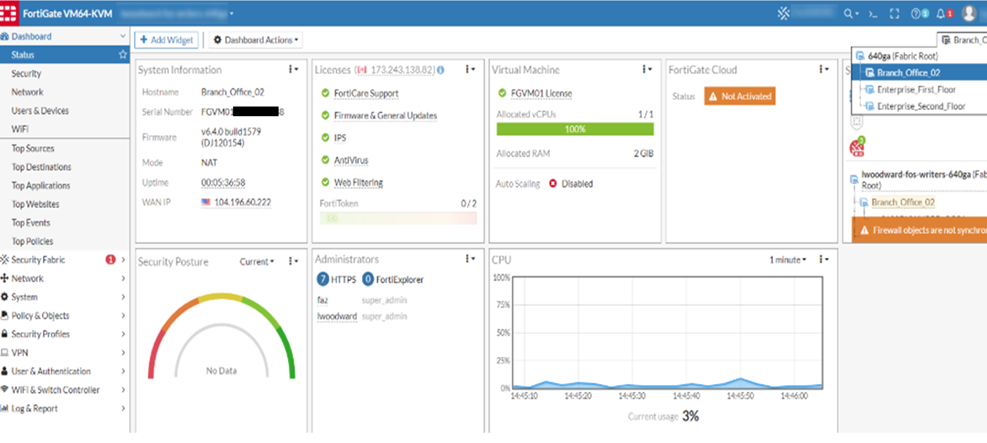Favorite the Status page with star

122,55
